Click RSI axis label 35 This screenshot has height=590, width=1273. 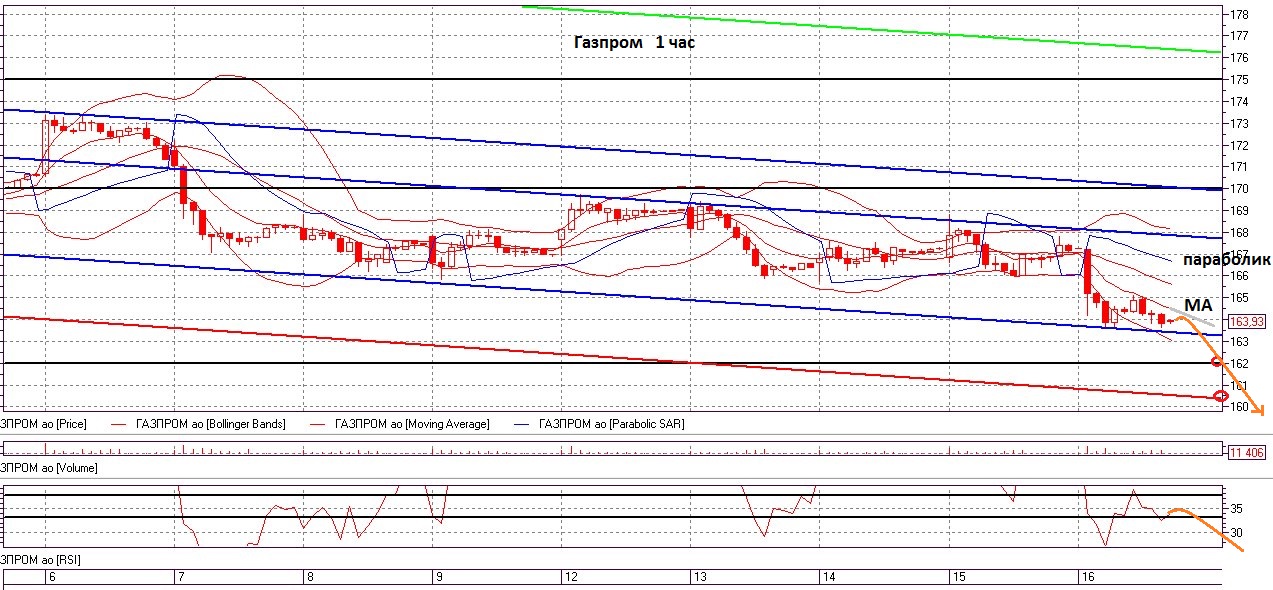coord(1235,509)
